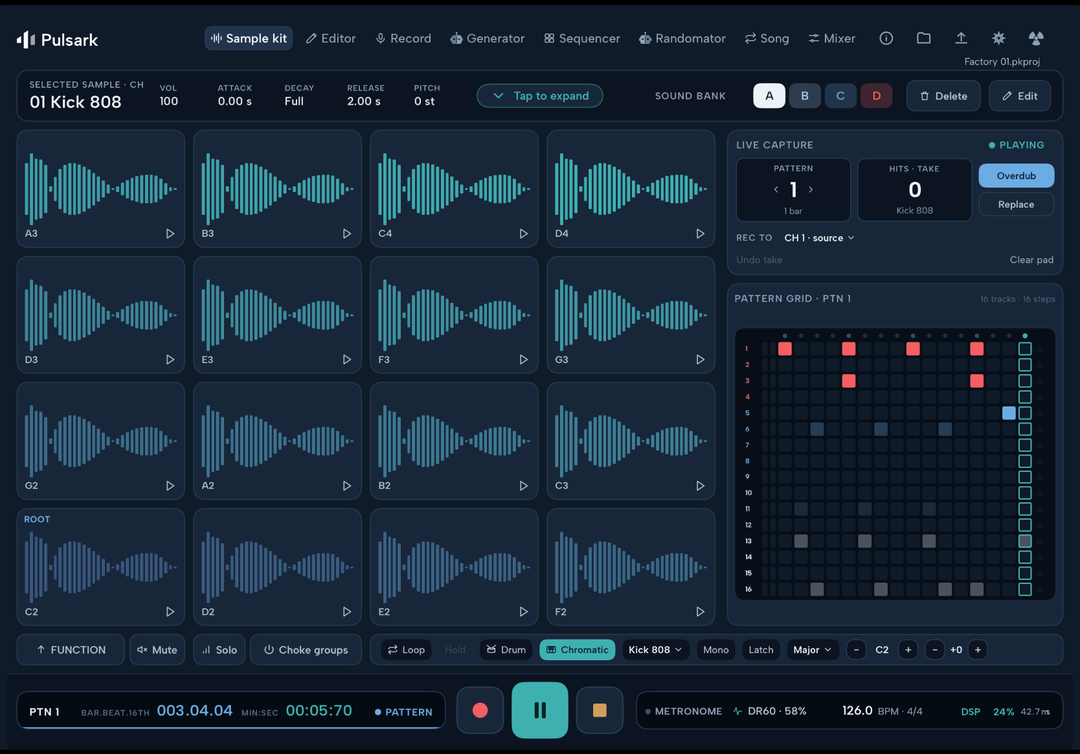Viewport: 1080px width, 754px height.
Task: Preview the A3 pad sample
Action: (170, 233)
